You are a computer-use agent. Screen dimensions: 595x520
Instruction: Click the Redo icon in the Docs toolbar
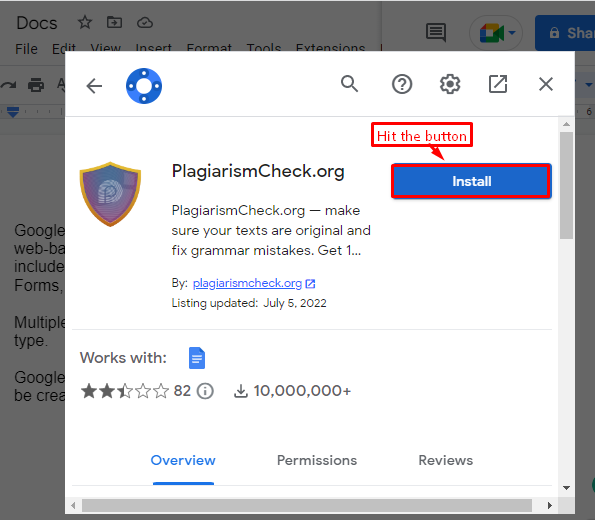point(8,85)
